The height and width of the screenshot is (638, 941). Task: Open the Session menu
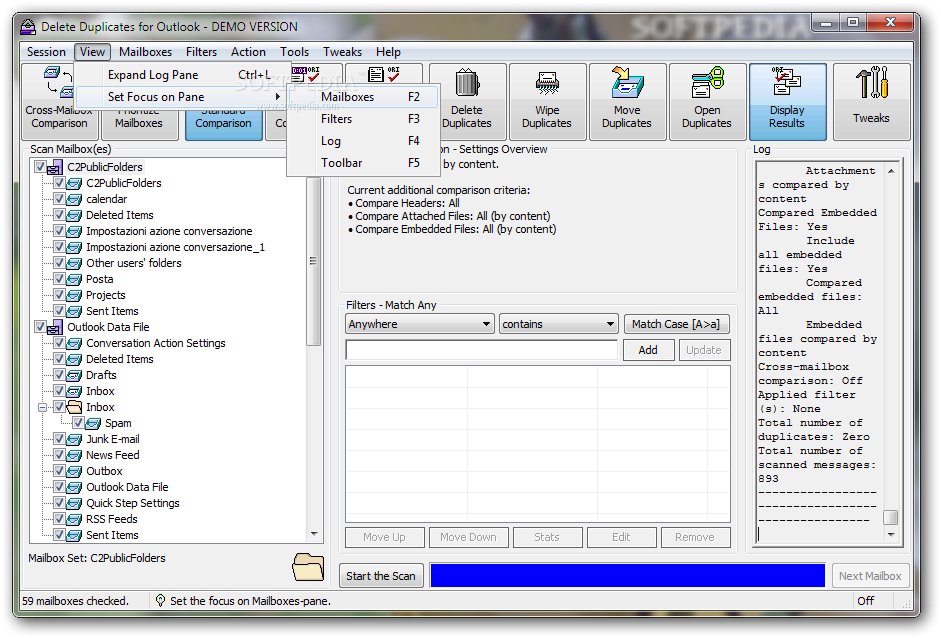pyautogui.click(x=46, y=52)
